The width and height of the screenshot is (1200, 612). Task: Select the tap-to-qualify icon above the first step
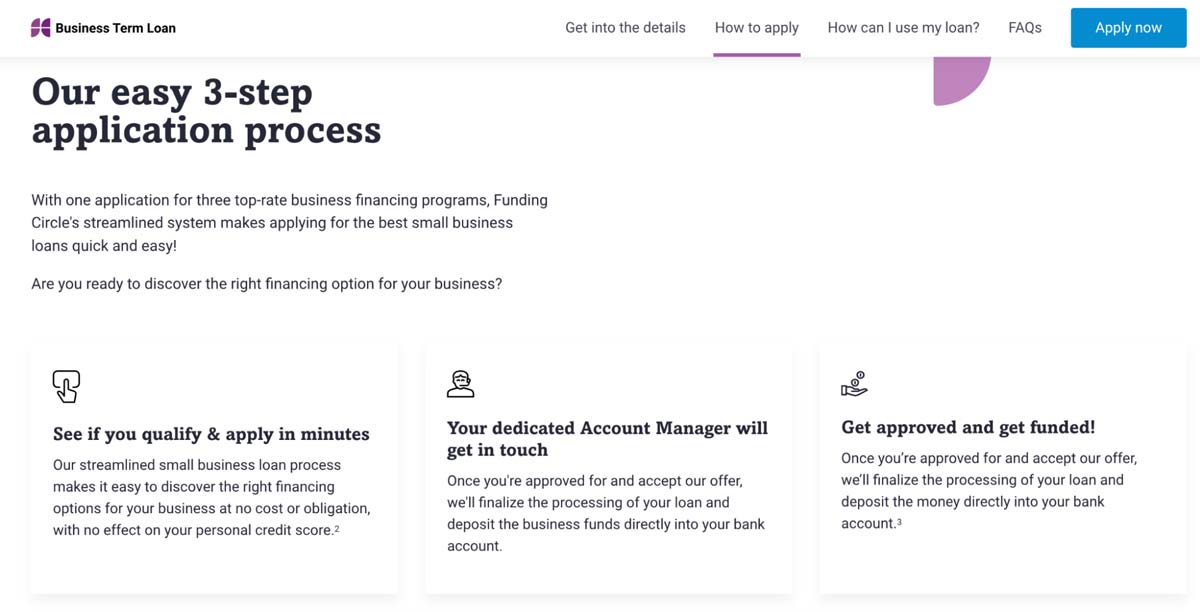pyautogui.click(x=66, y=385)
